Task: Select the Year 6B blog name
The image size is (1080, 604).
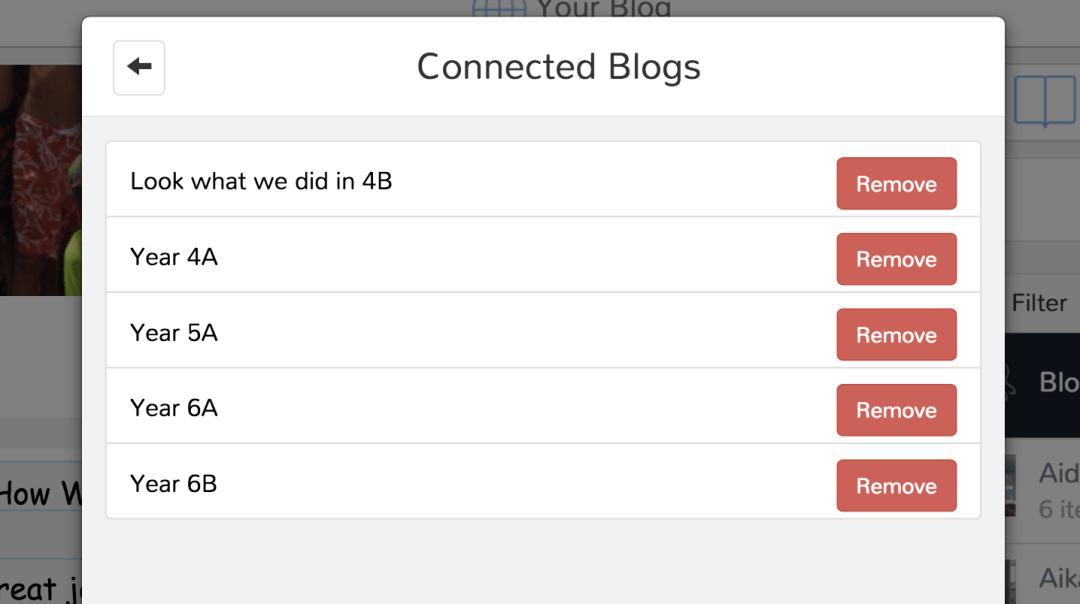Action: point(174,484)
